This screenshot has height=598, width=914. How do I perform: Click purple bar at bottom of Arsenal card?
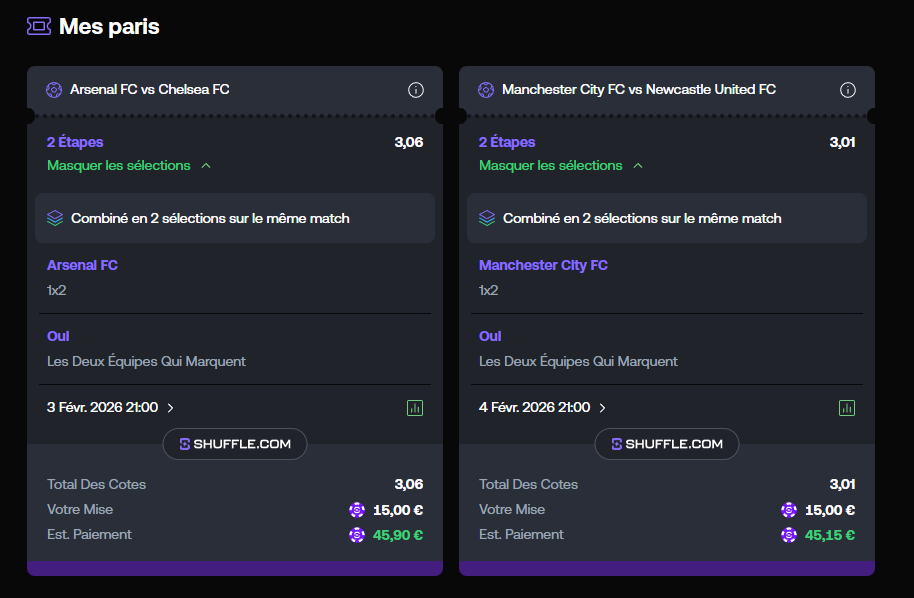point(235,568)
